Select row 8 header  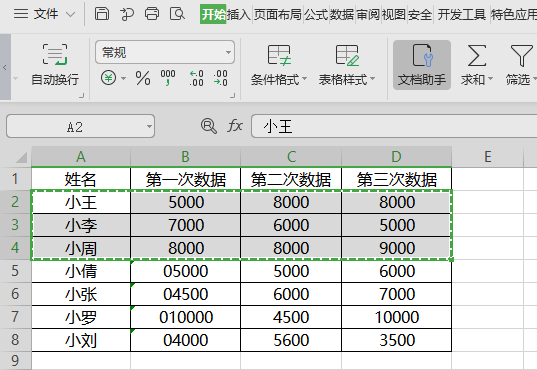point(15,340)
